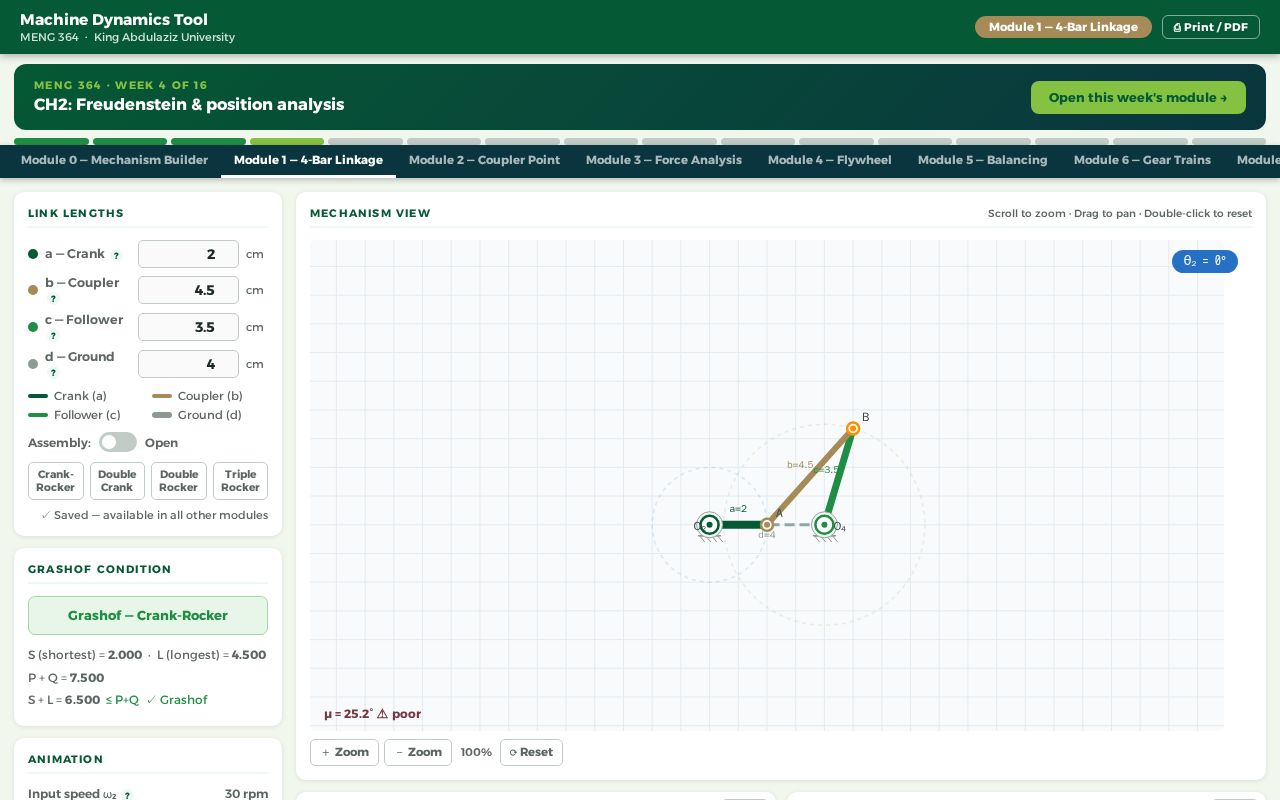Click the + Zoom button

[344, 752]
